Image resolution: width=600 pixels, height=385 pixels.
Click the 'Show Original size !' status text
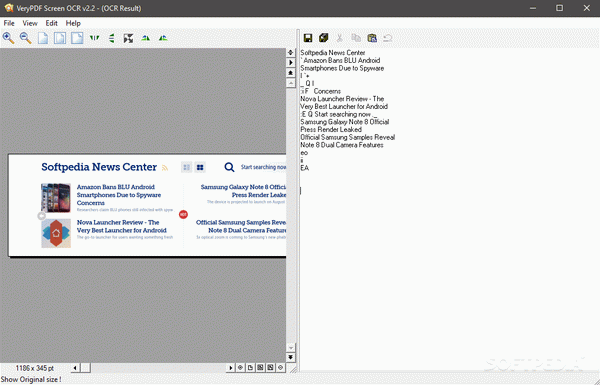tap(31, 379)
